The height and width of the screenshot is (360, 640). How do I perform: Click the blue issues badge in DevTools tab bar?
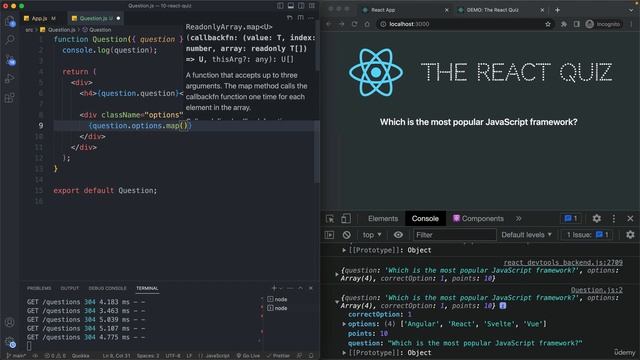coord(571,218)
